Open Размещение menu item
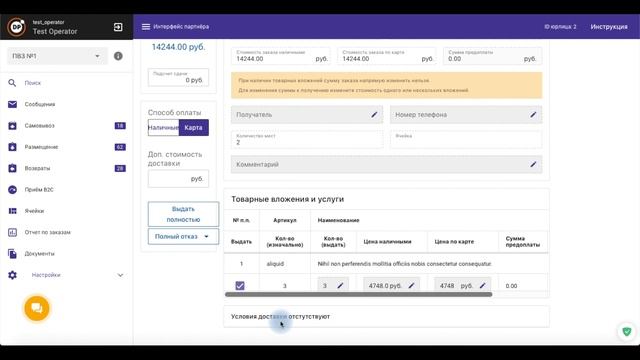Viewport: 640px width, 360px height. pyautogui.click(x=41, y=147)
